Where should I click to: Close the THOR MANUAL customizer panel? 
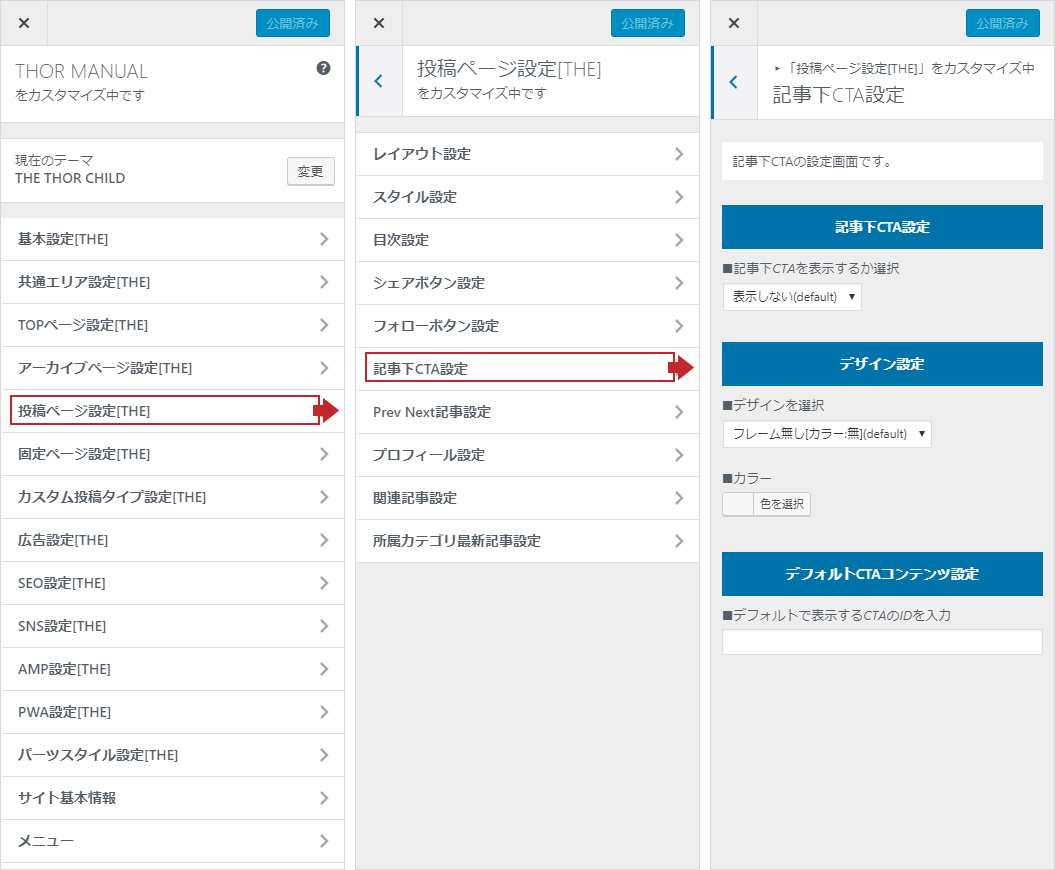click(x=24, y=23)
